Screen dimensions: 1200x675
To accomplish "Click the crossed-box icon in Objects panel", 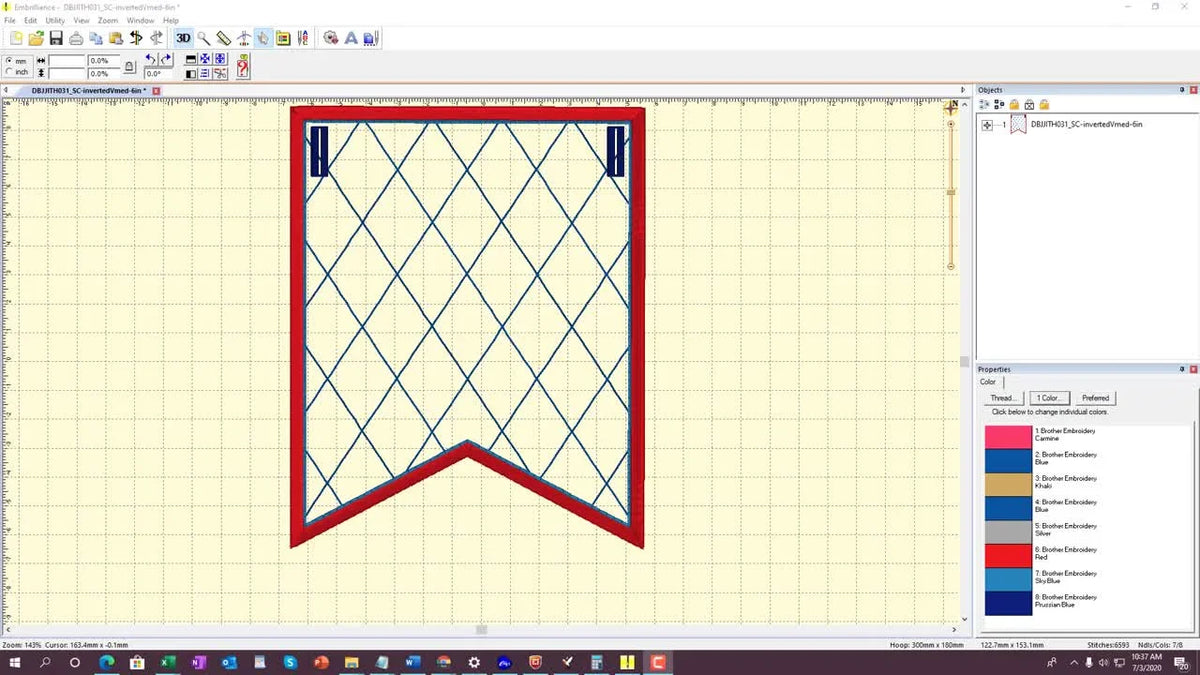I will [1029, 104].
